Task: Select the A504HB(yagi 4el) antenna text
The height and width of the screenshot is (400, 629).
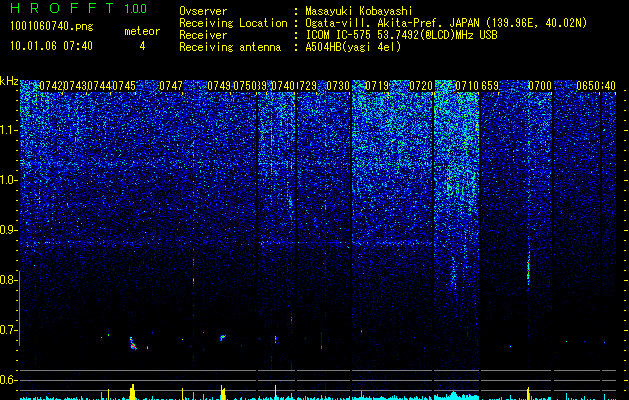Action: pyautogui.click(x=353, y=47)
